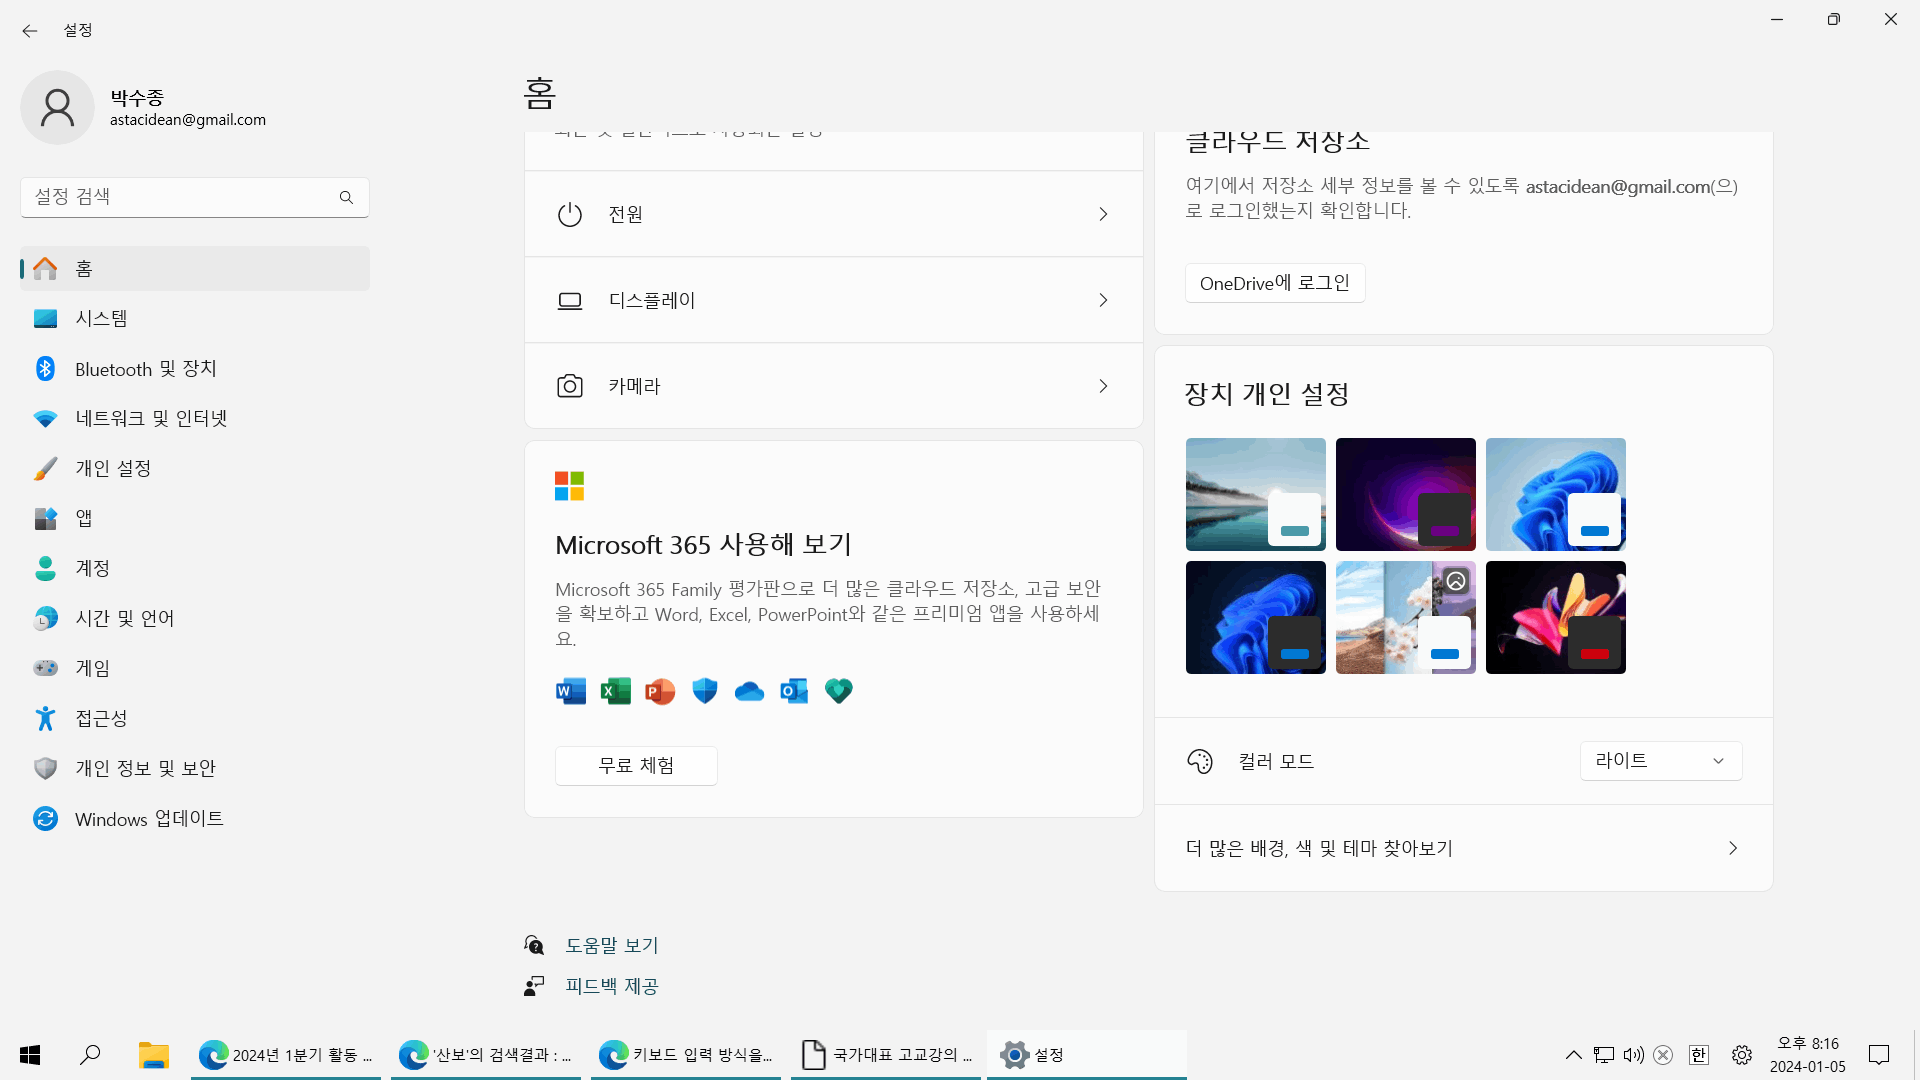Open 네트워크 및 인터넷 Wi-Fi icon

(x=45, y=419)
